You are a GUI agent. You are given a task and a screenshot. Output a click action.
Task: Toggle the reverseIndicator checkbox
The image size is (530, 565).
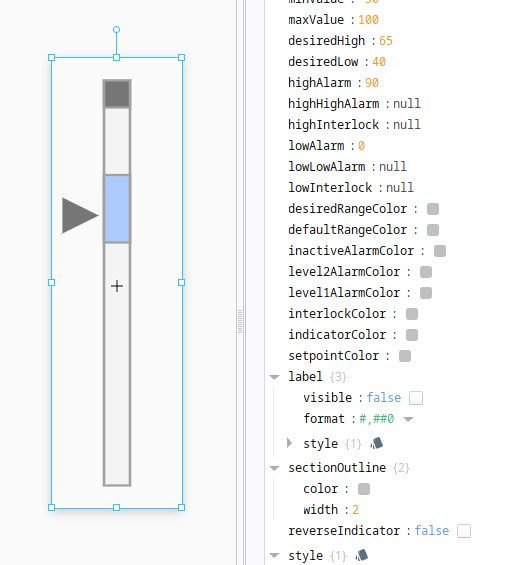tap(464, 531)
